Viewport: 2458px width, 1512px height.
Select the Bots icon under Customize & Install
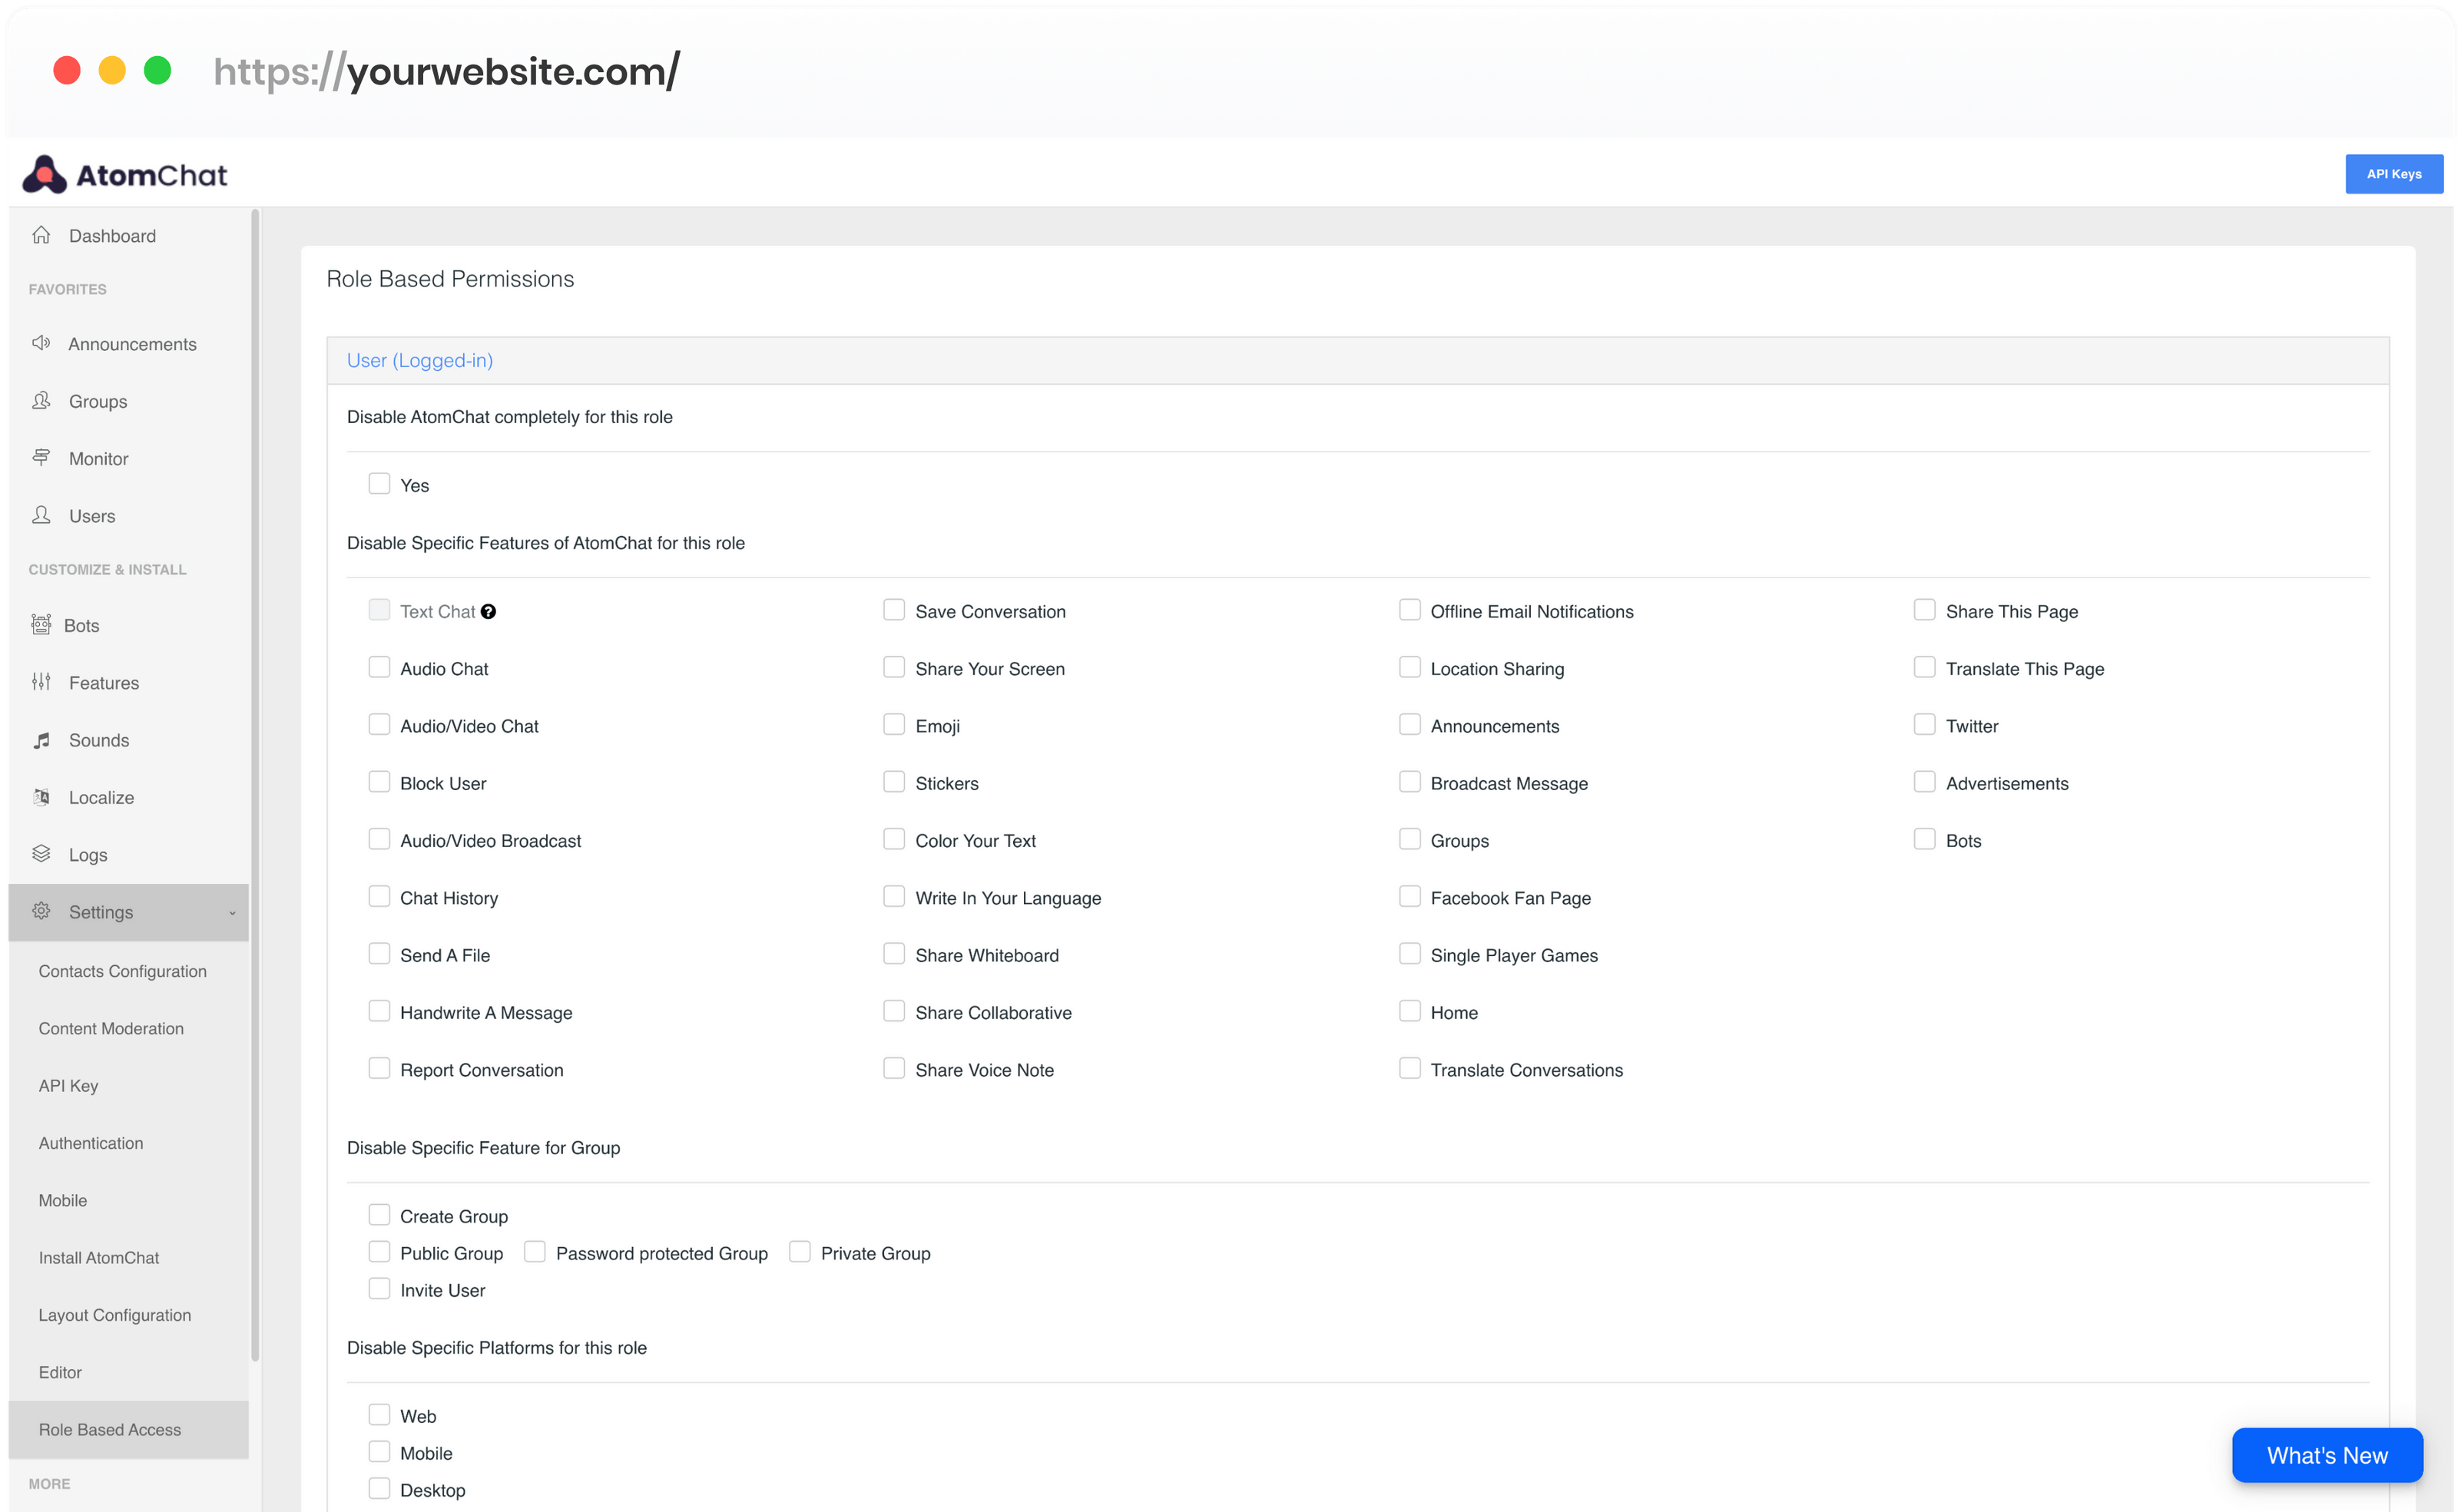(x=41, y=625)
